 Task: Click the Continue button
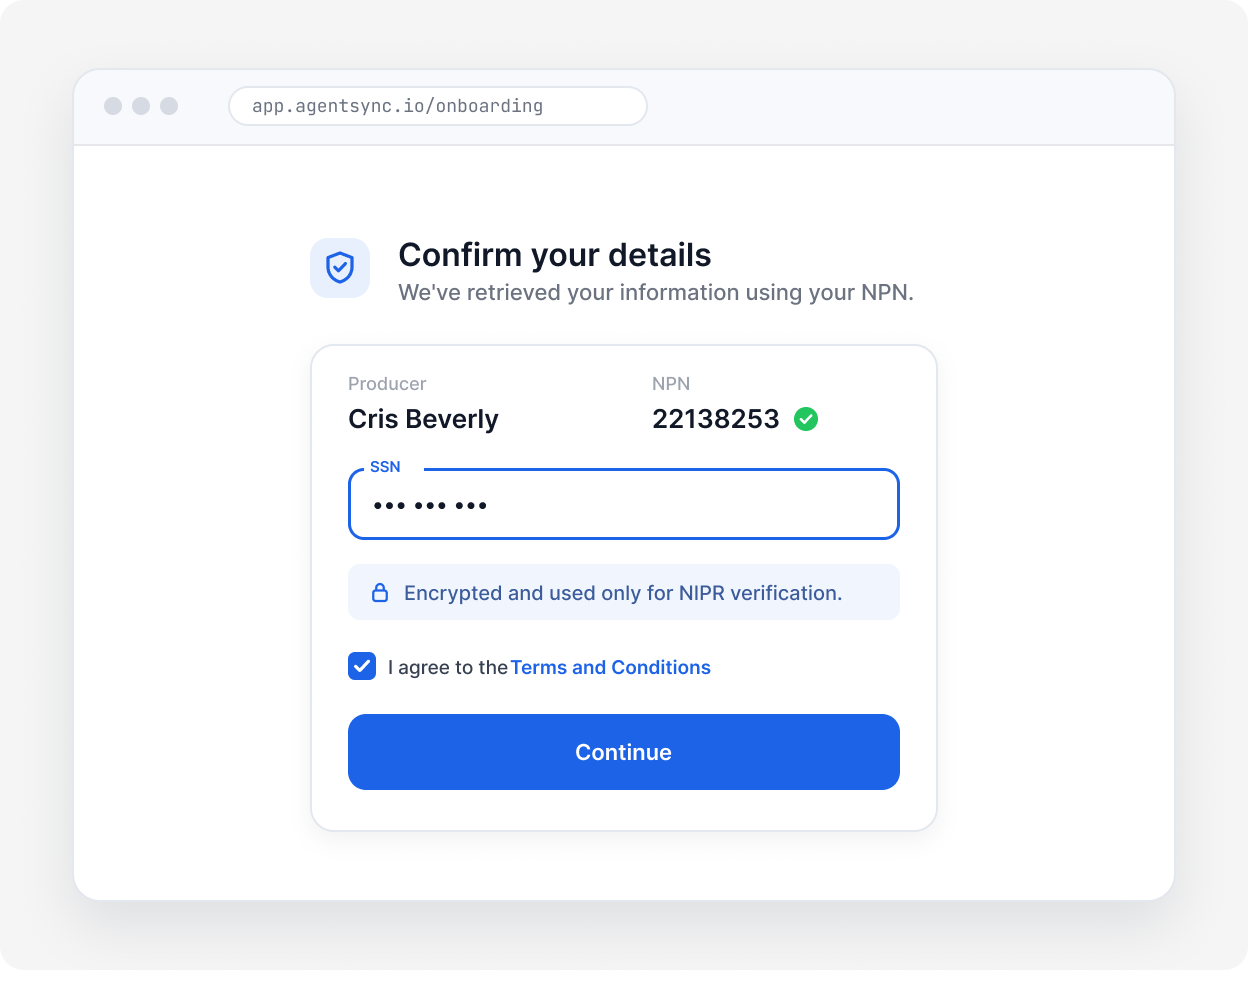click(624, 752)
